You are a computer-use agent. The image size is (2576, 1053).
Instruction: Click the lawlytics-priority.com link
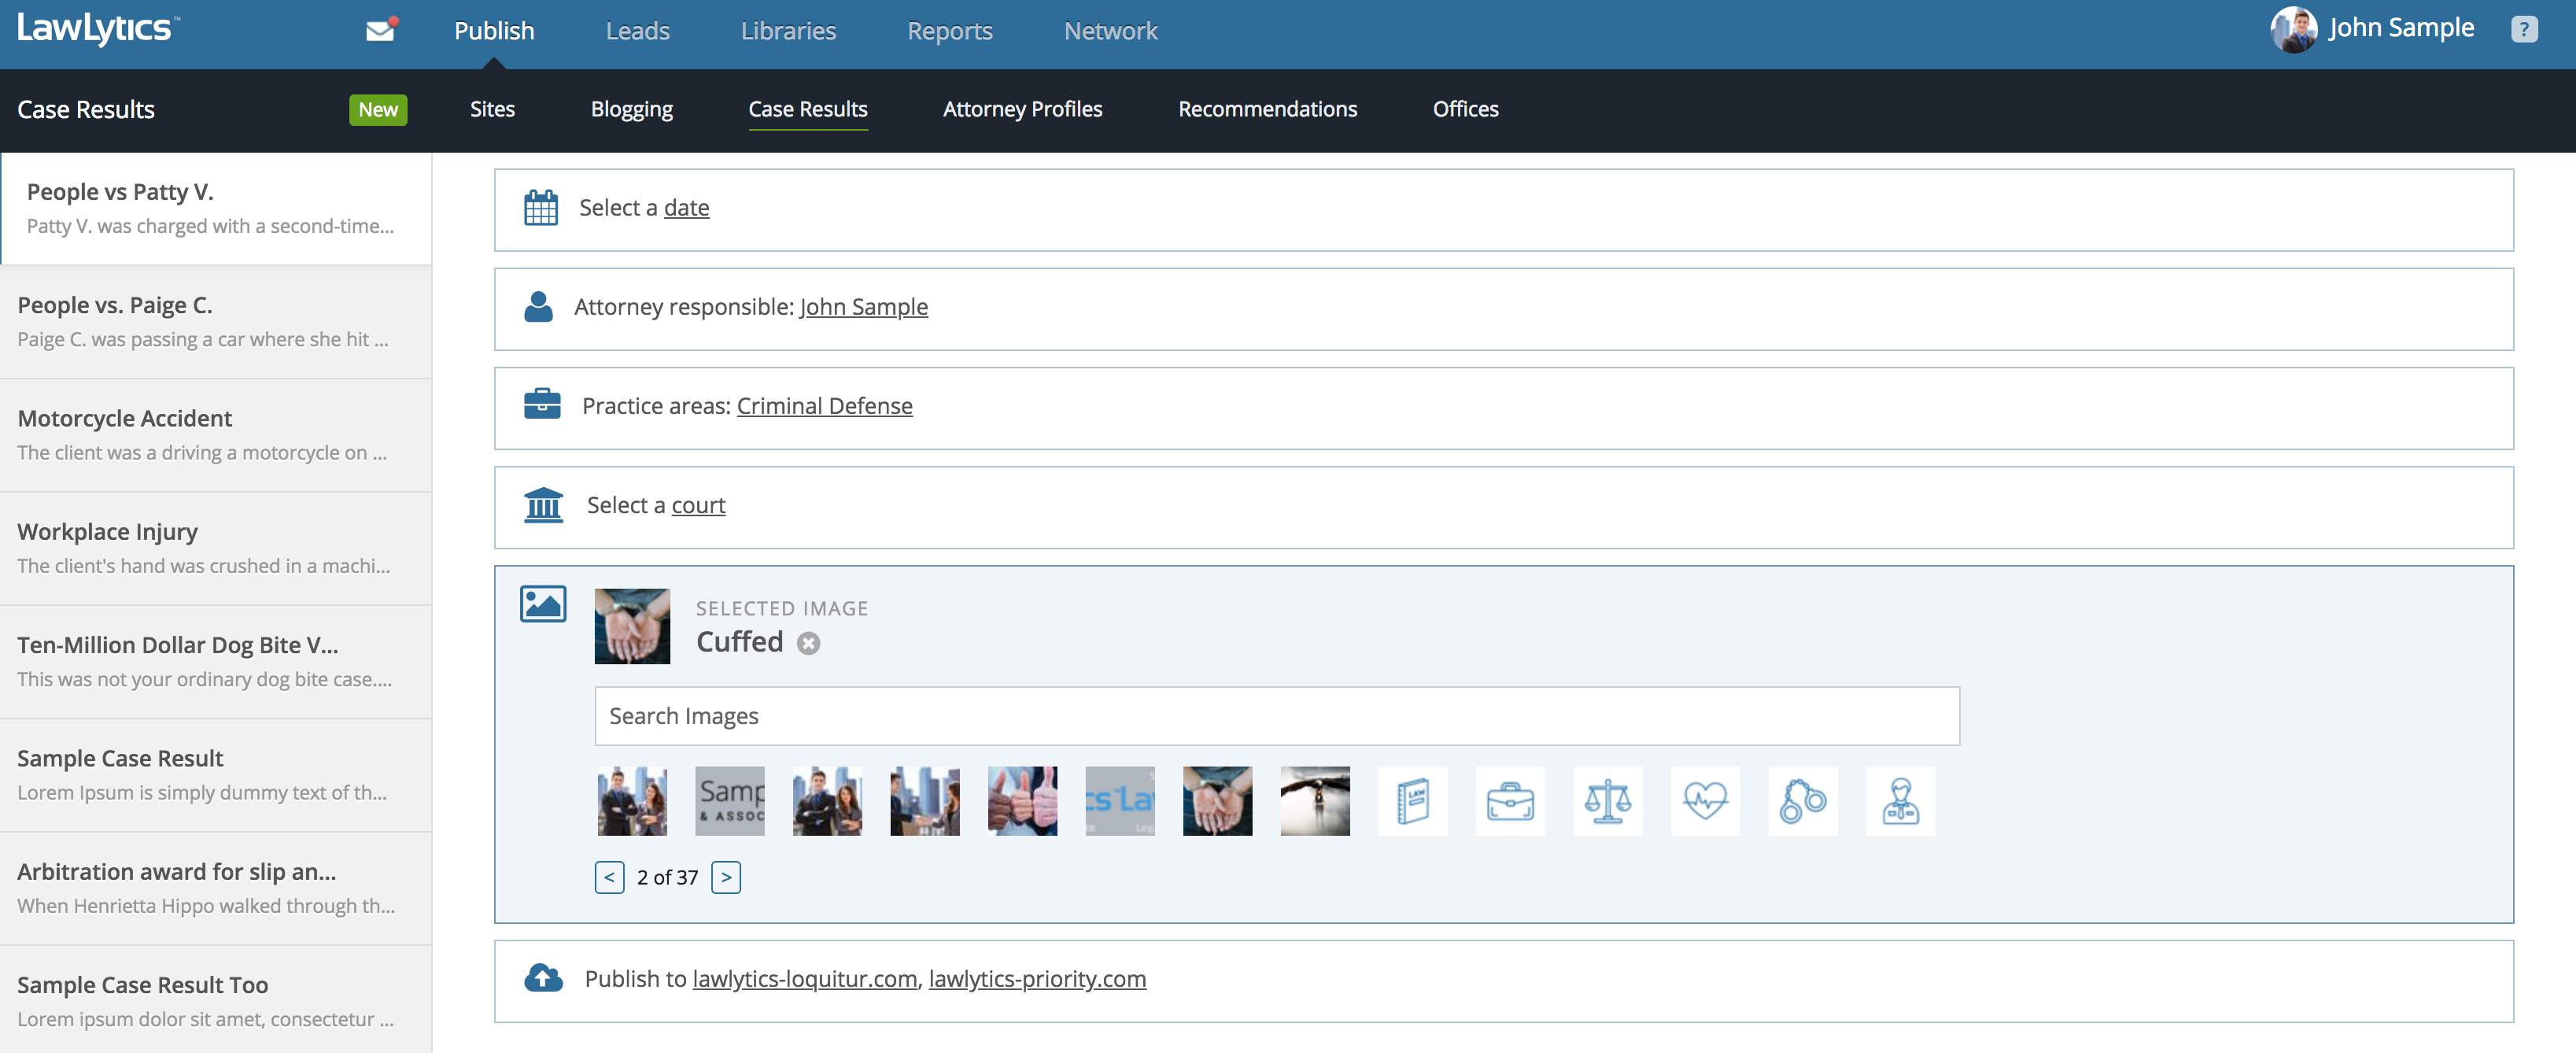pos(1037,978)
